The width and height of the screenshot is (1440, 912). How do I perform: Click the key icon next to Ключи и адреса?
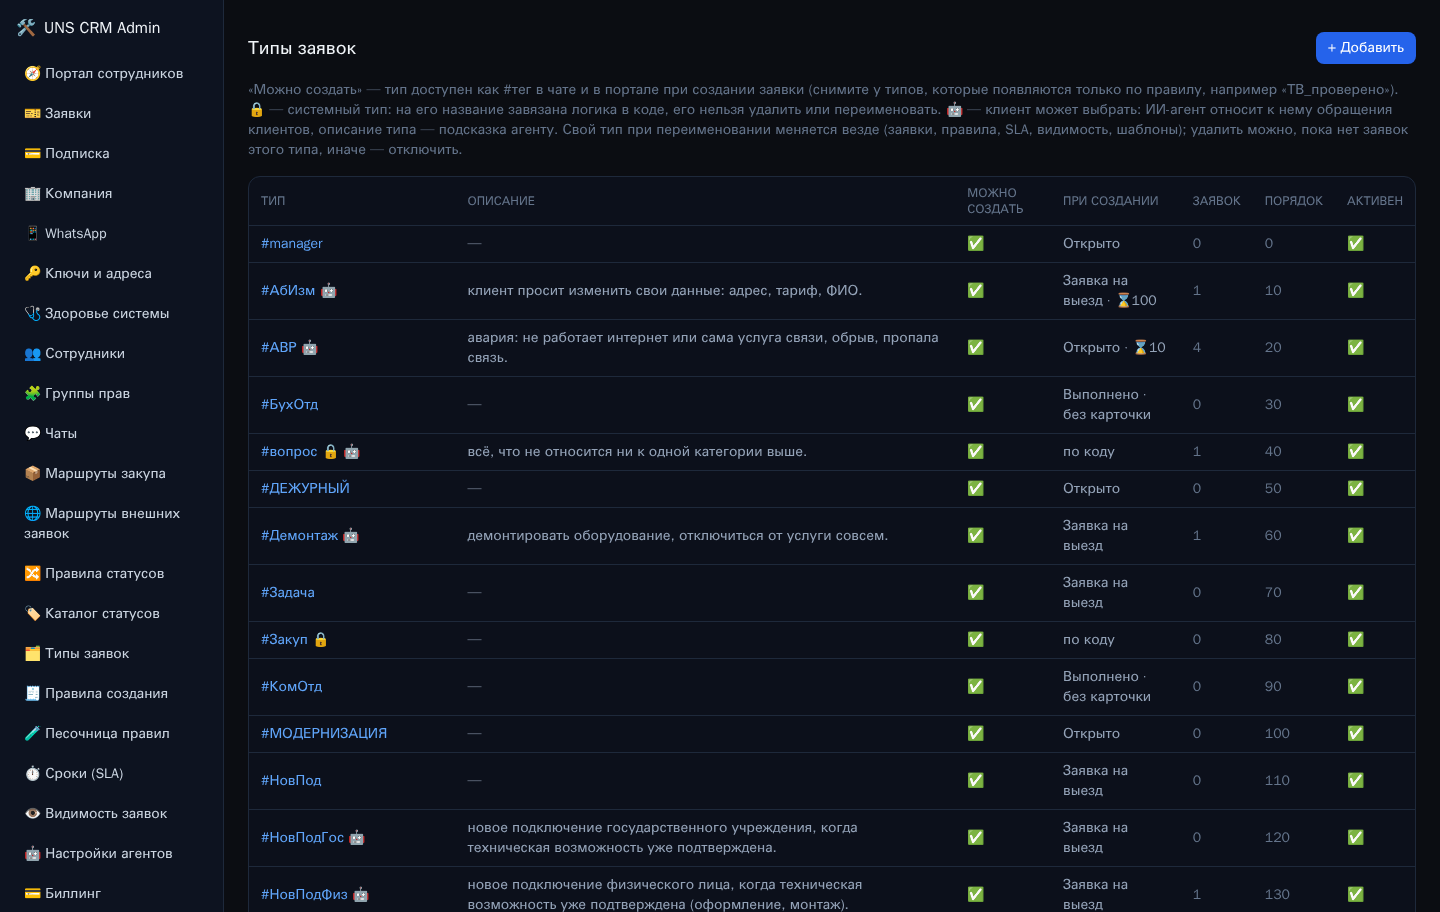coord(32,273)
